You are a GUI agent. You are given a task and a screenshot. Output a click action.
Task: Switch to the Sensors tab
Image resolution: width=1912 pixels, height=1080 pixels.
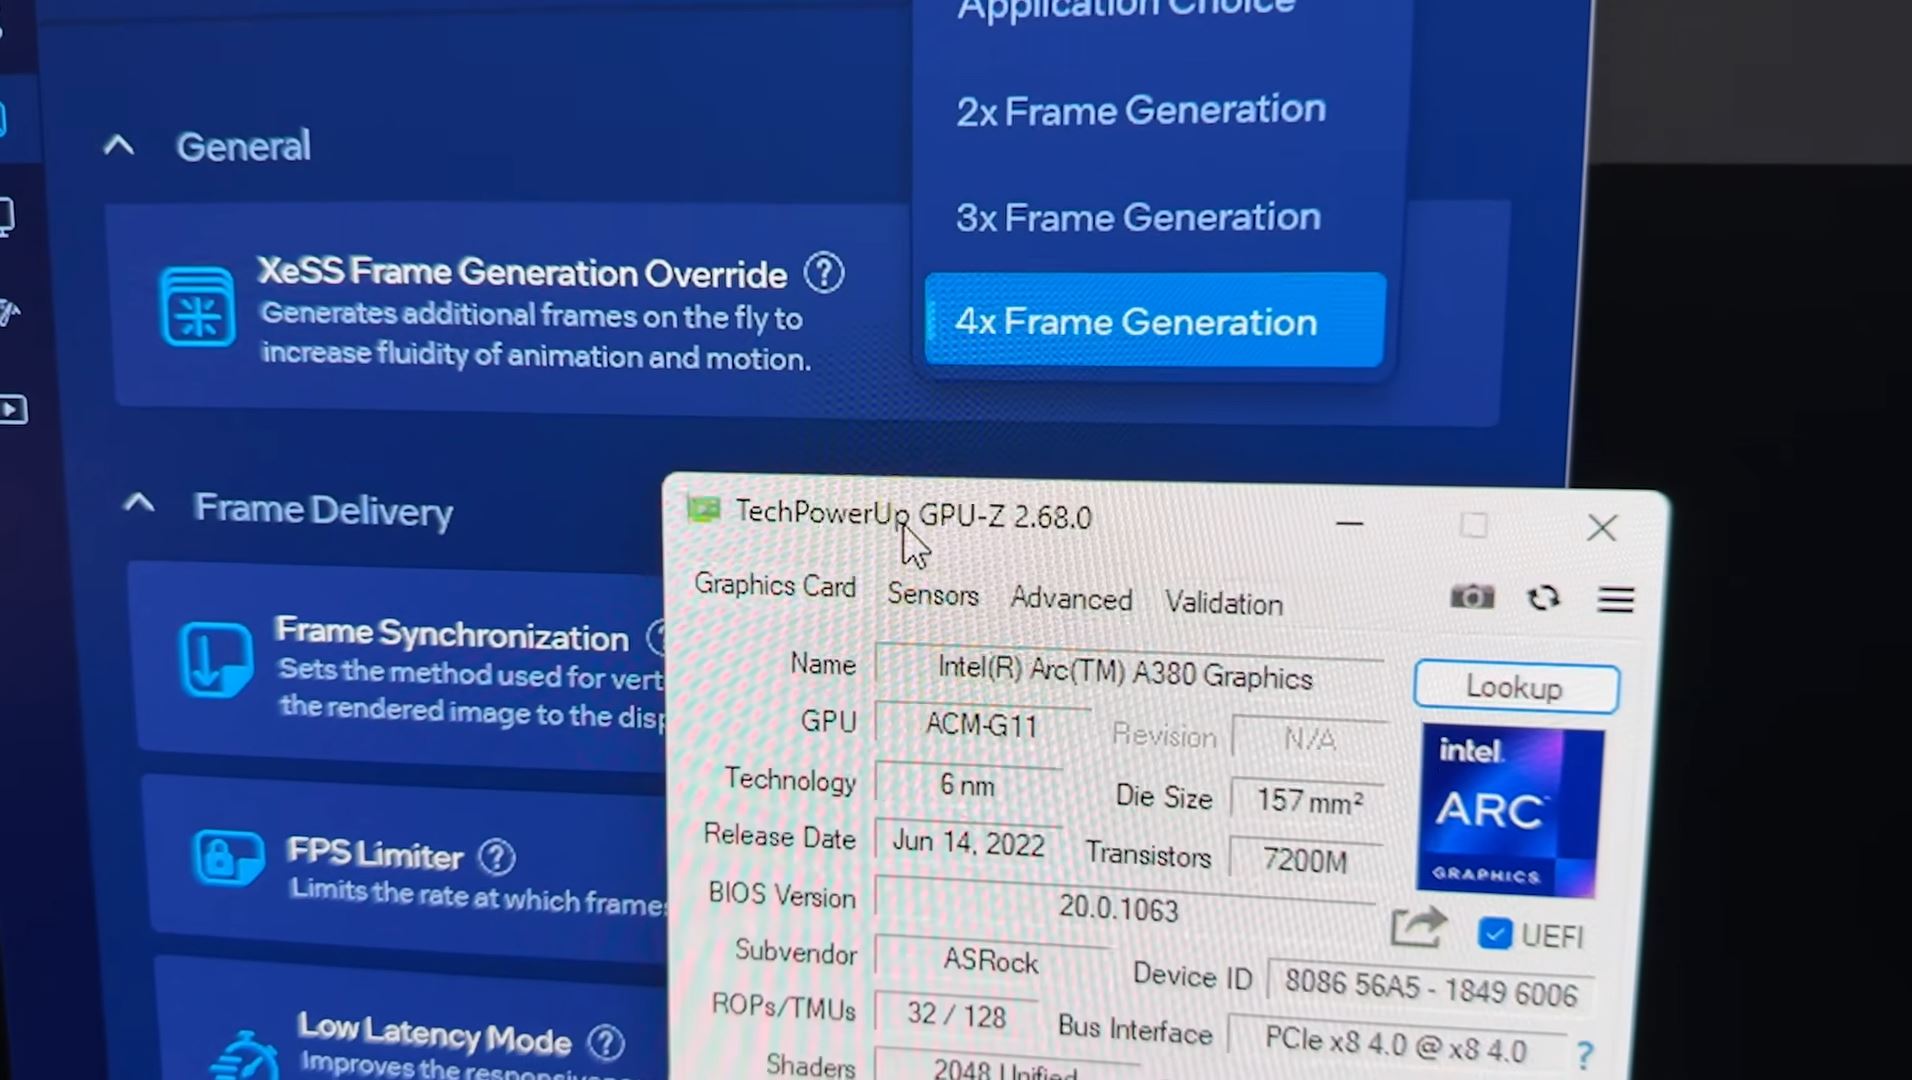click(x=932, y=596)
